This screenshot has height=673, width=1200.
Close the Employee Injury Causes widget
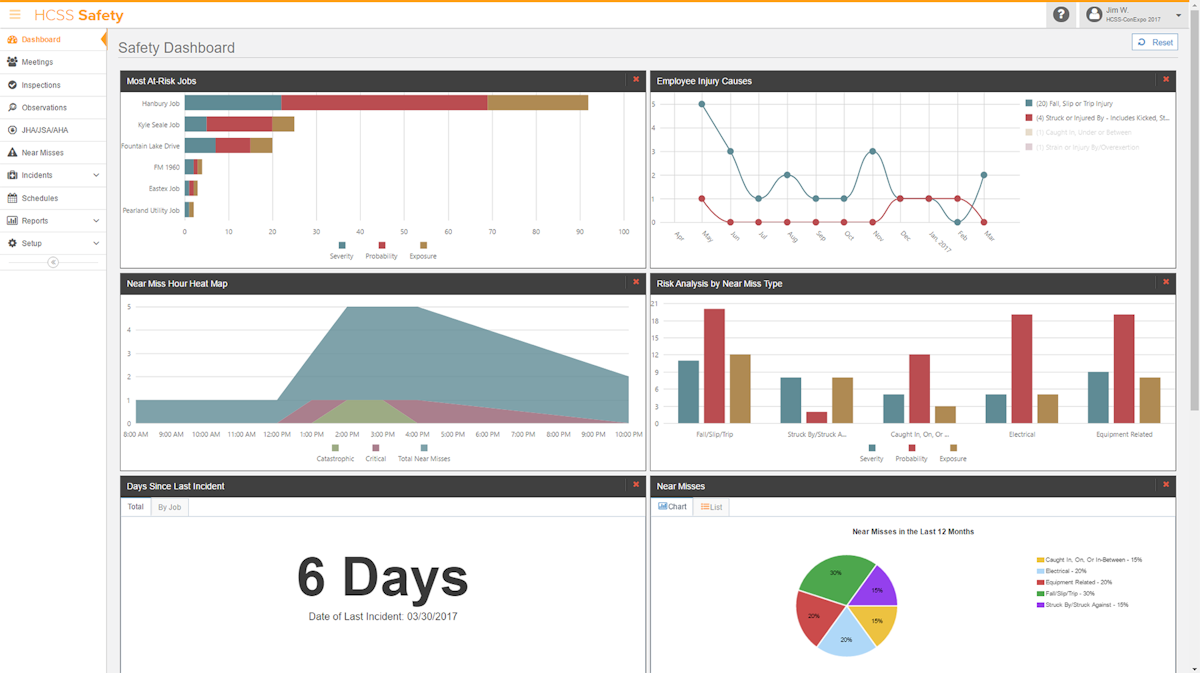pos(1165,80)
